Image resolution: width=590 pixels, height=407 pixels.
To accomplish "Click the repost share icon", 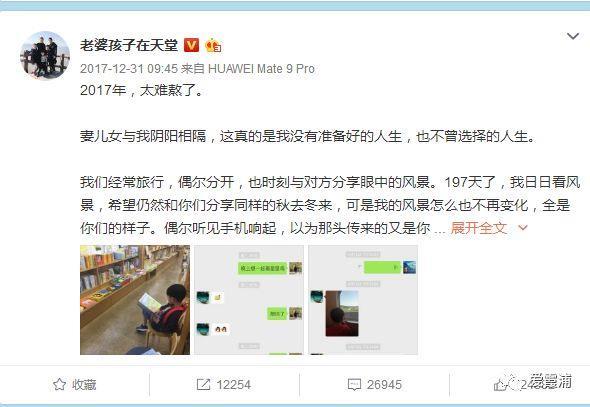I will click(x=204, y=384).
